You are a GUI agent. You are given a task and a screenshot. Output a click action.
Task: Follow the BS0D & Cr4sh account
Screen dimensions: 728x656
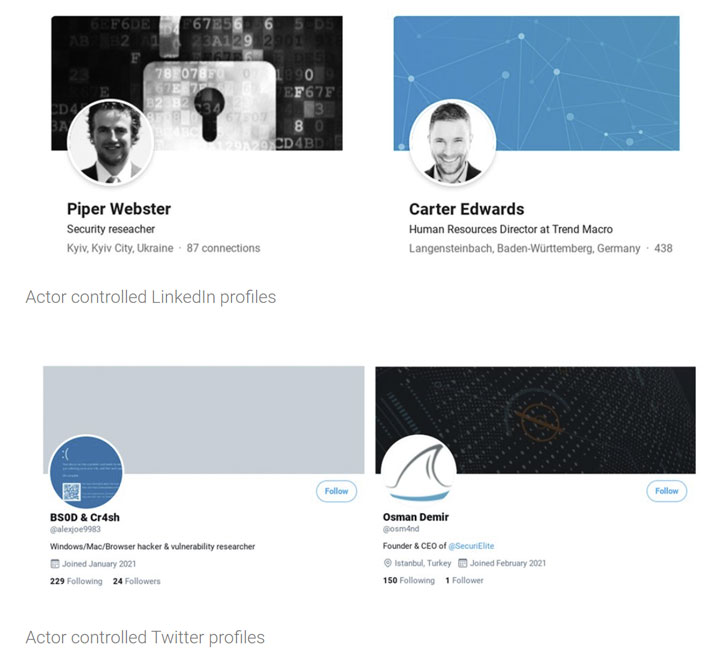pyautogui.click(x=336, y=491)
